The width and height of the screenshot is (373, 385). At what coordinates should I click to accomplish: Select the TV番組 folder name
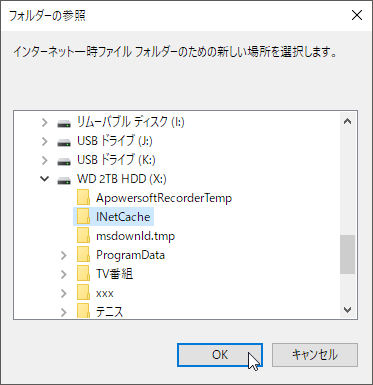coord(115,274)
